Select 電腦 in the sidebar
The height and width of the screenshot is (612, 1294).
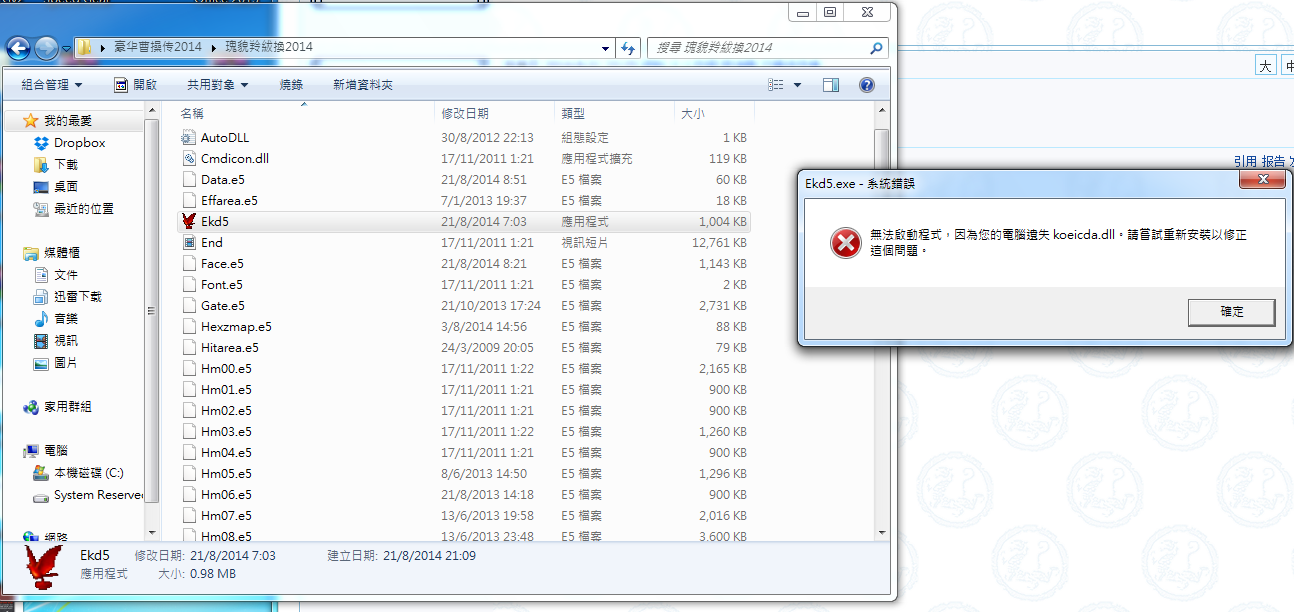click(x=55, y=451)
